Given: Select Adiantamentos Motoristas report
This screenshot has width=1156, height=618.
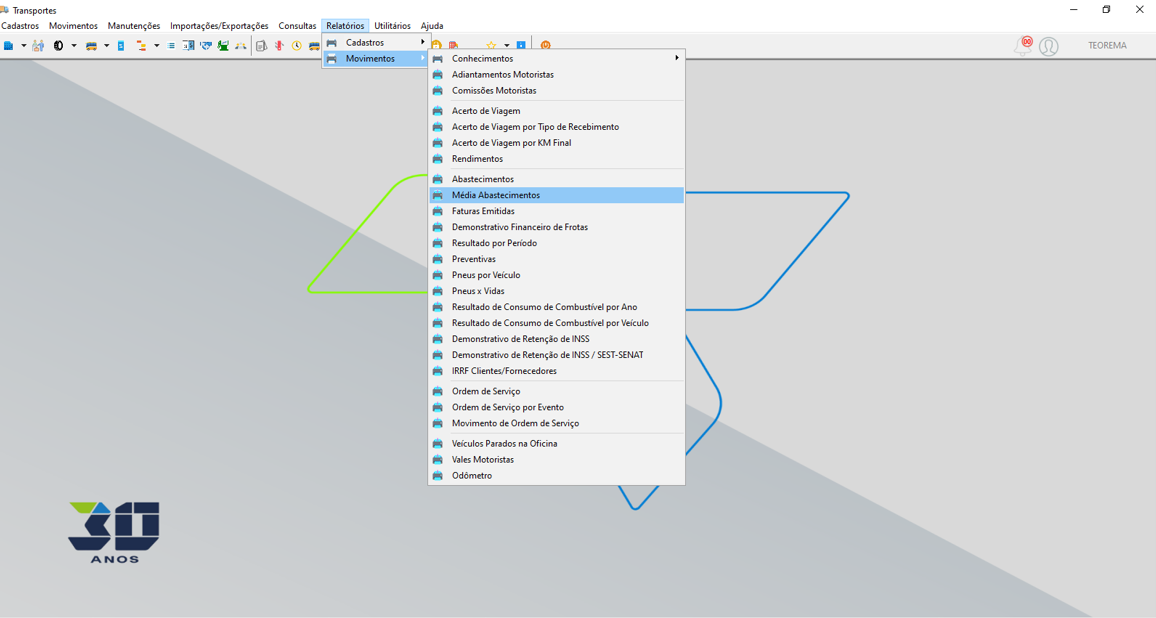Looking at the screenshot, I should point(557,74).
